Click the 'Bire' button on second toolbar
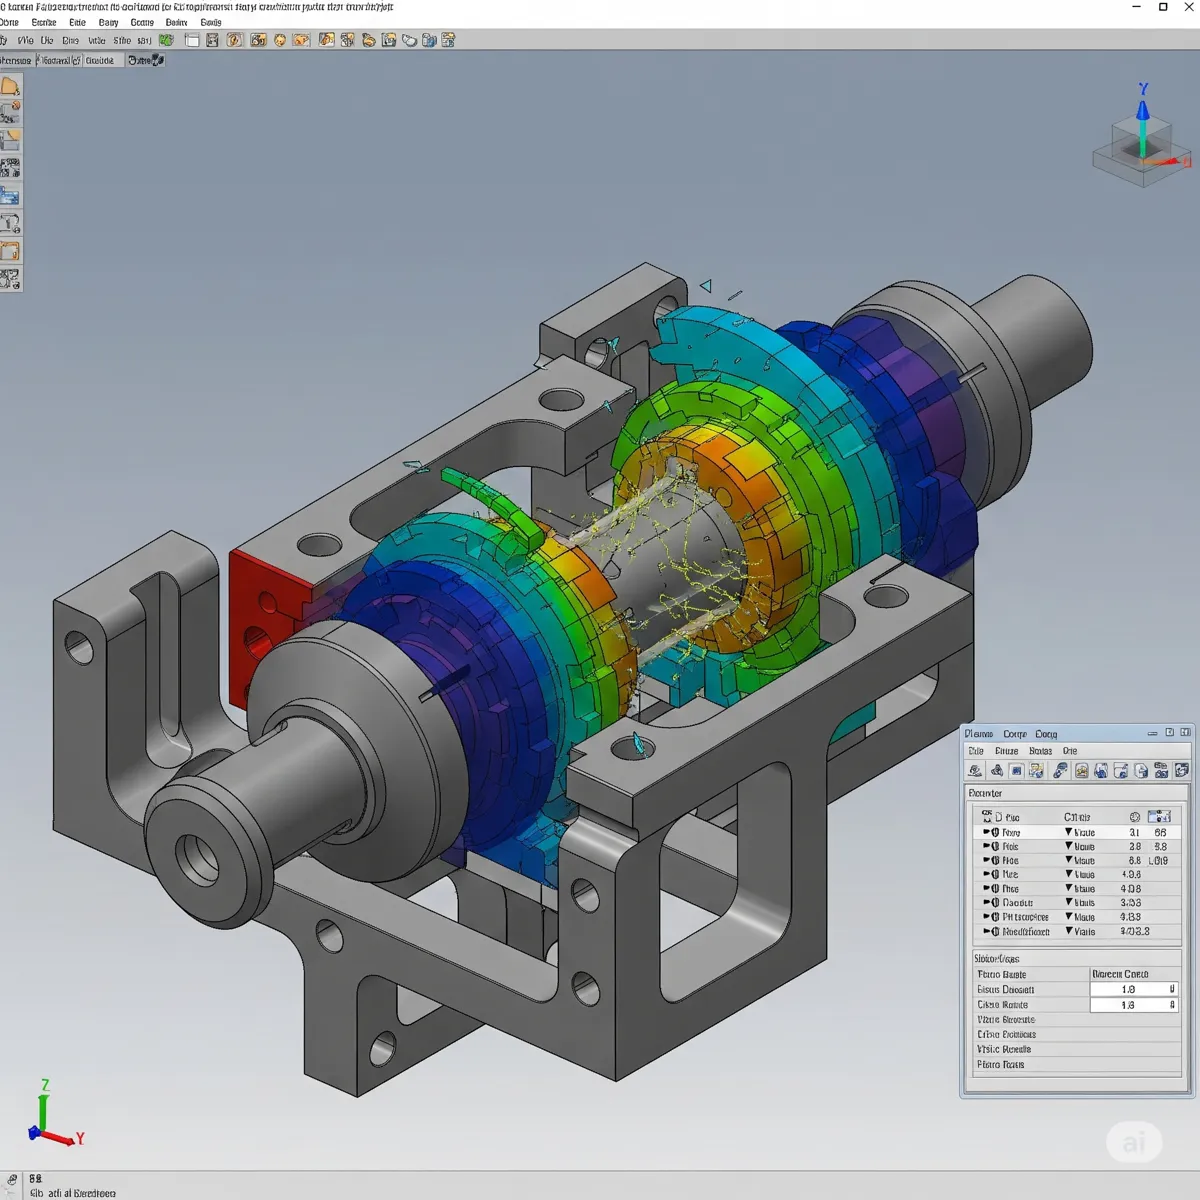The image size is (1200, 1200). 70,40
